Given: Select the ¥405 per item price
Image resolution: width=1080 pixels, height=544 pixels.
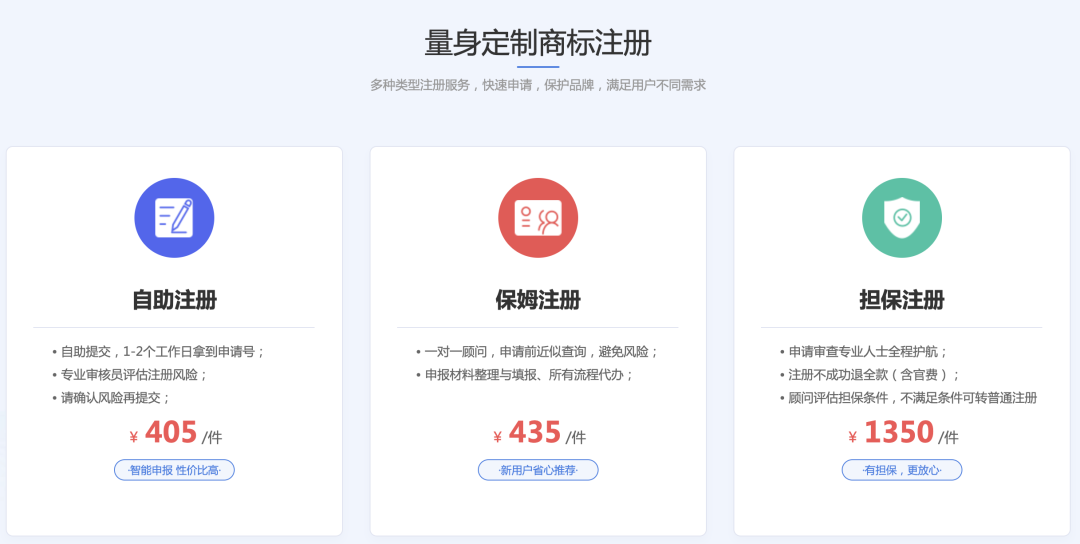Looking at the screenshot, I should (174, 434).
